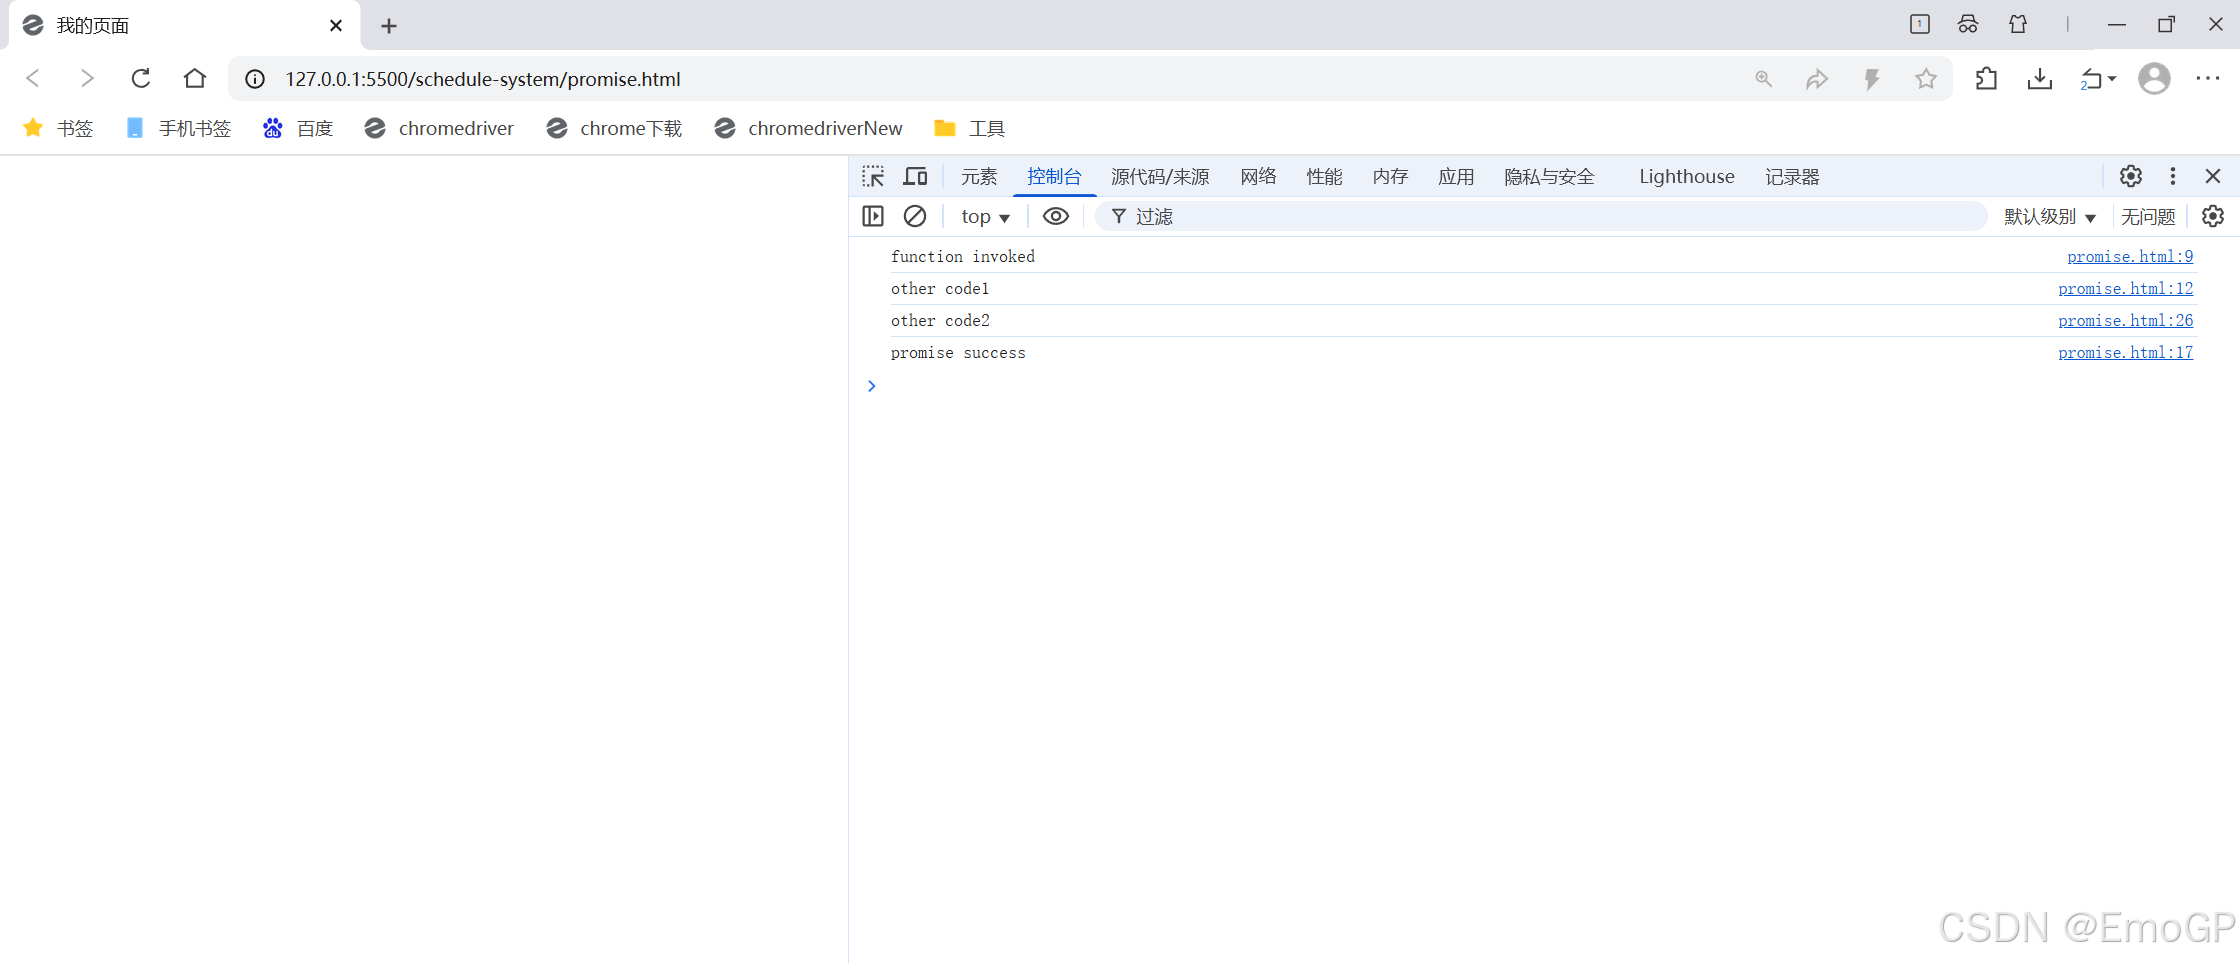Create live expression with the eye icon
The height and width of the screenshot is (963, 2240).
click(1056, 216)
